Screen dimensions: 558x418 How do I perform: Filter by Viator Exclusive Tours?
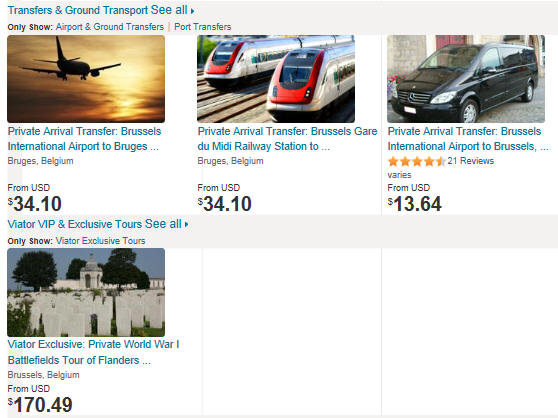[x=100, y=241]
